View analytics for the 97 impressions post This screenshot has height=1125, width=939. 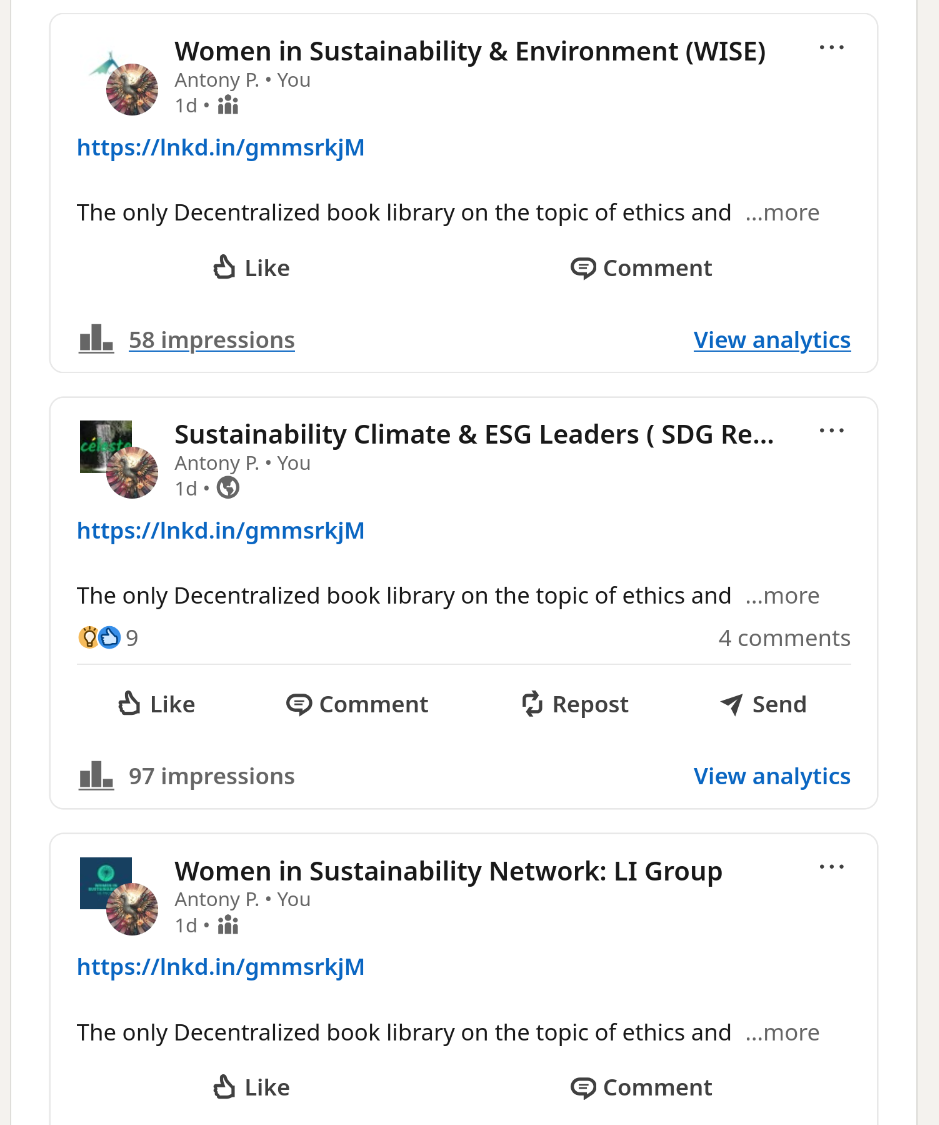[x=772, y=776]
